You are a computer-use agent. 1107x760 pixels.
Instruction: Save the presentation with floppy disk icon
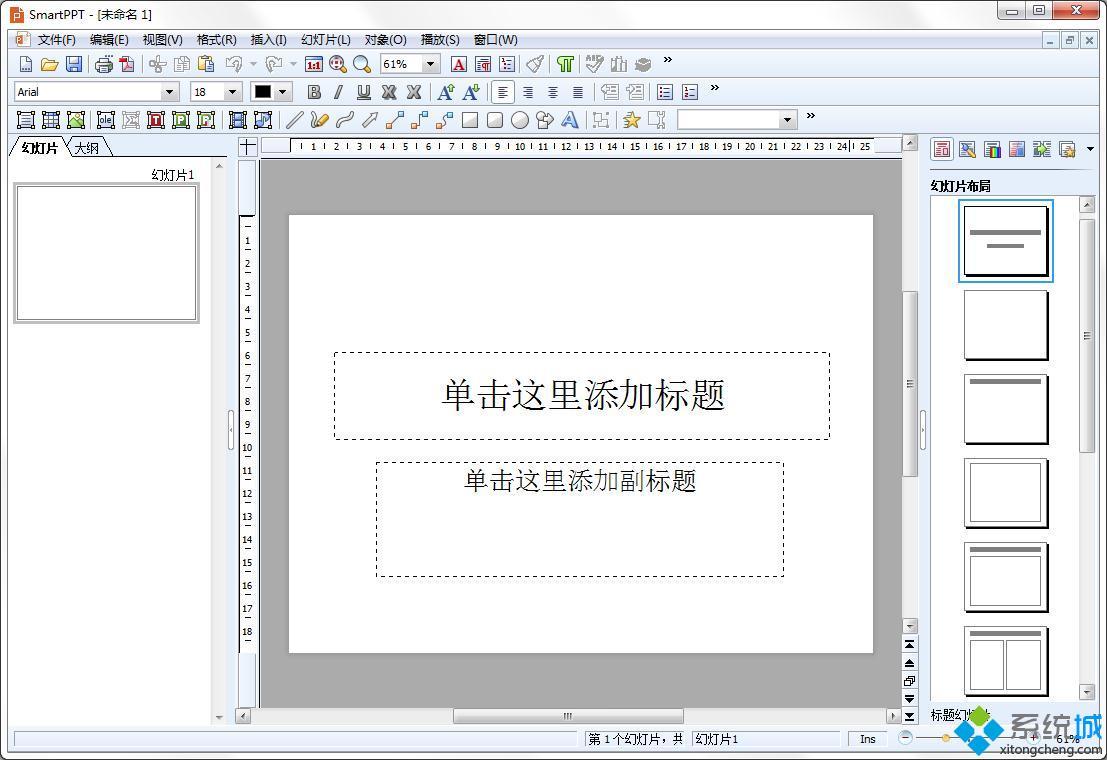tap(74, 64)
